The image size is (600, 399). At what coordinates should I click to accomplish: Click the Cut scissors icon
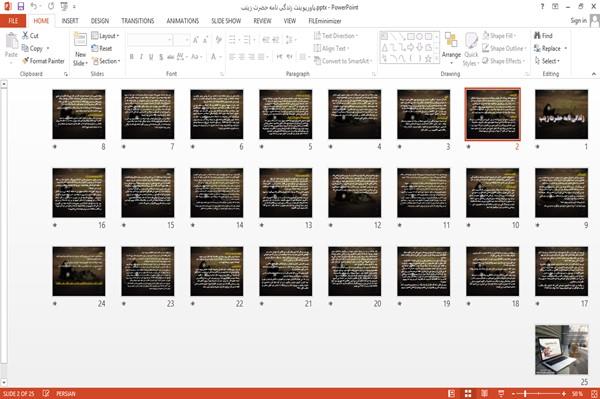[25, 36]
